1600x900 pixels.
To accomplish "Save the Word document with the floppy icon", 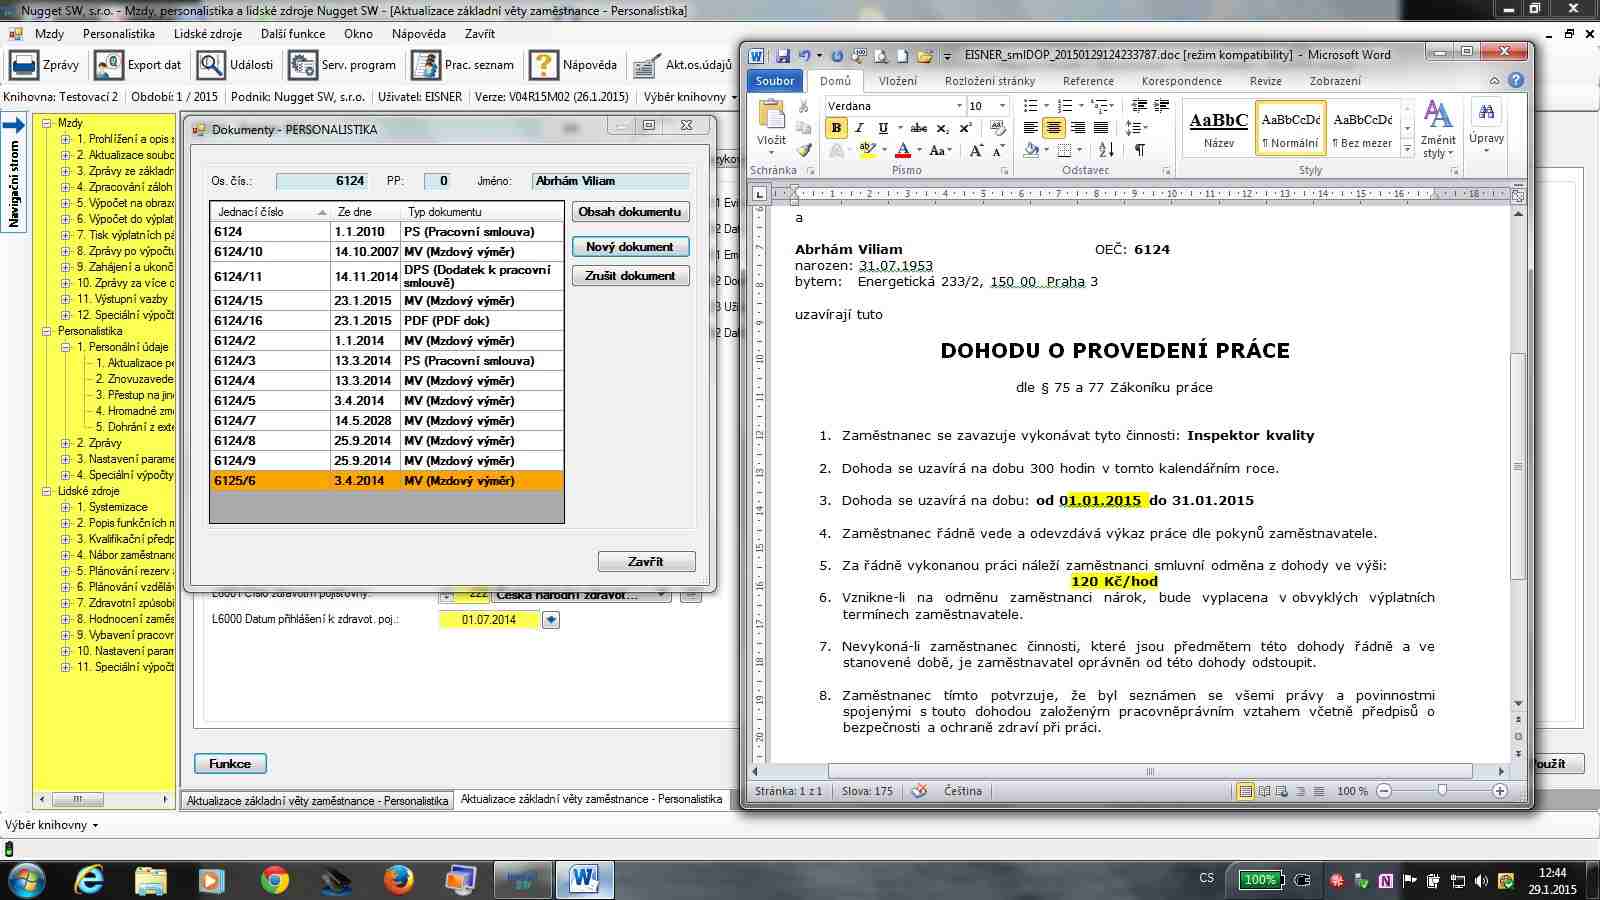I will click(783, 56).
